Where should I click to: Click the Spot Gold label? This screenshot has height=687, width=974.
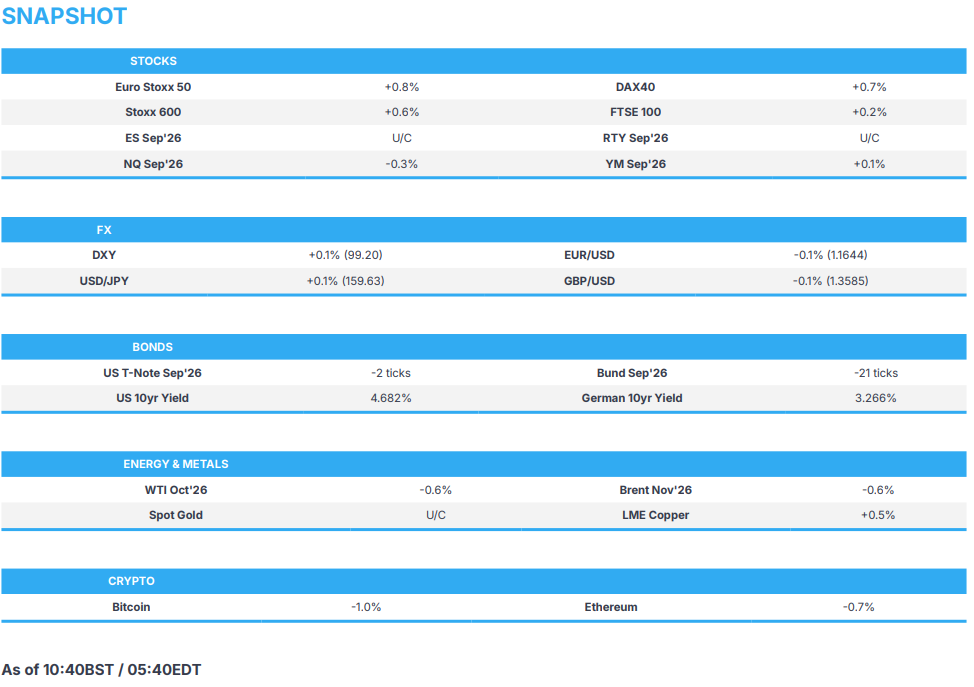click(176, 515)
